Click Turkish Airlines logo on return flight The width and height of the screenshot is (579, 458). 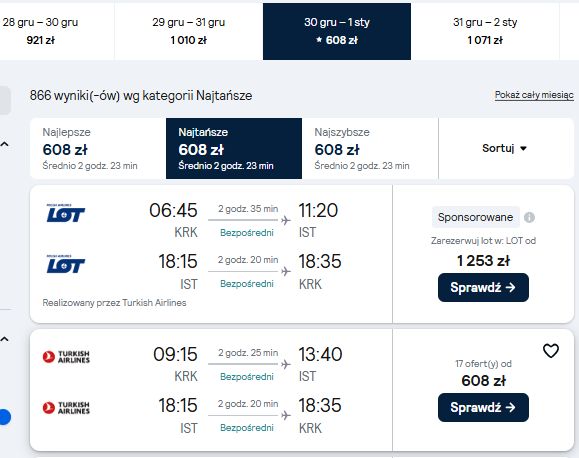[x=66, y=408]
